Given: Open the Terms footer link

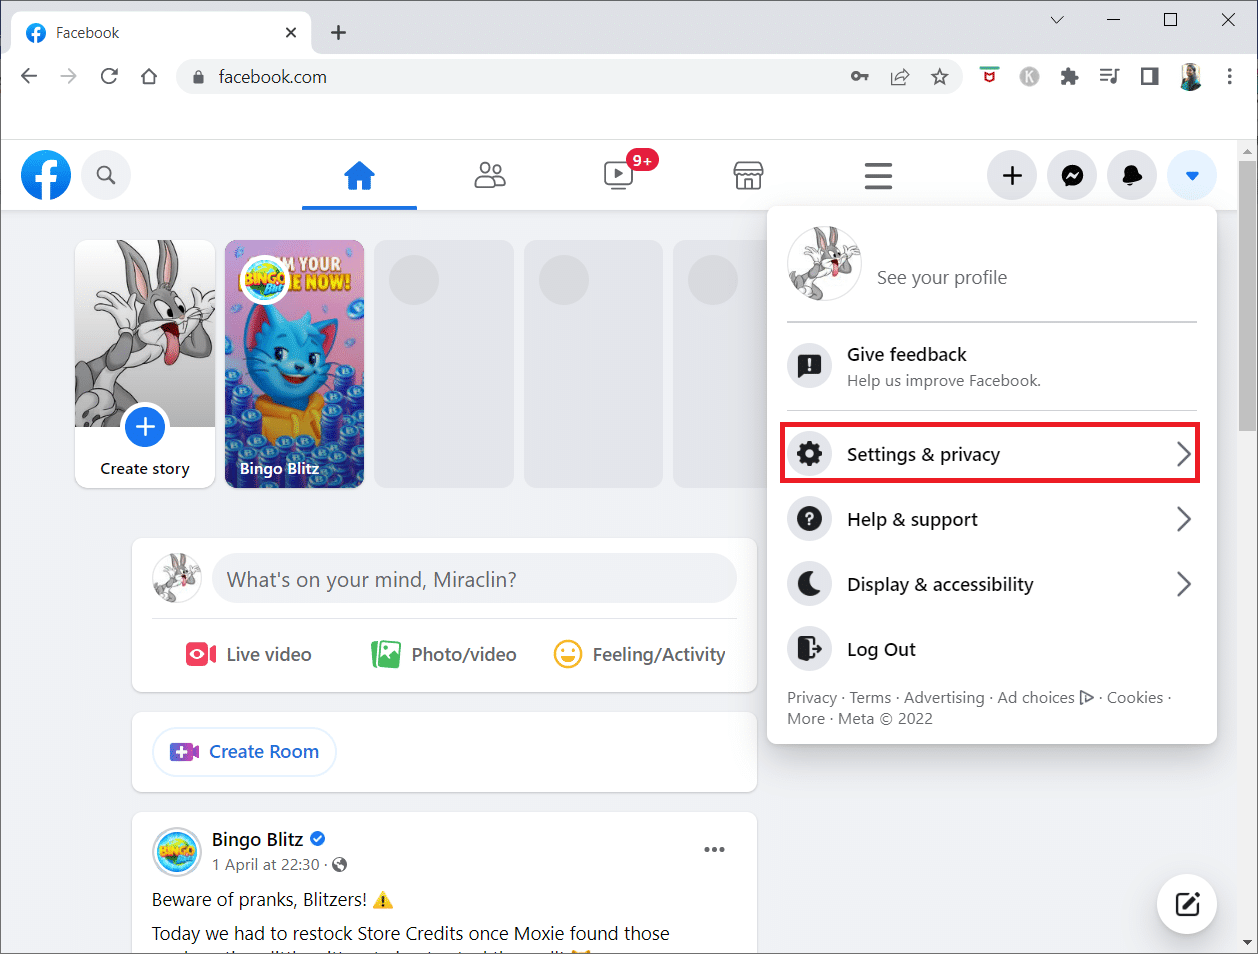Looking at the screenshot, I should [870, 698].
